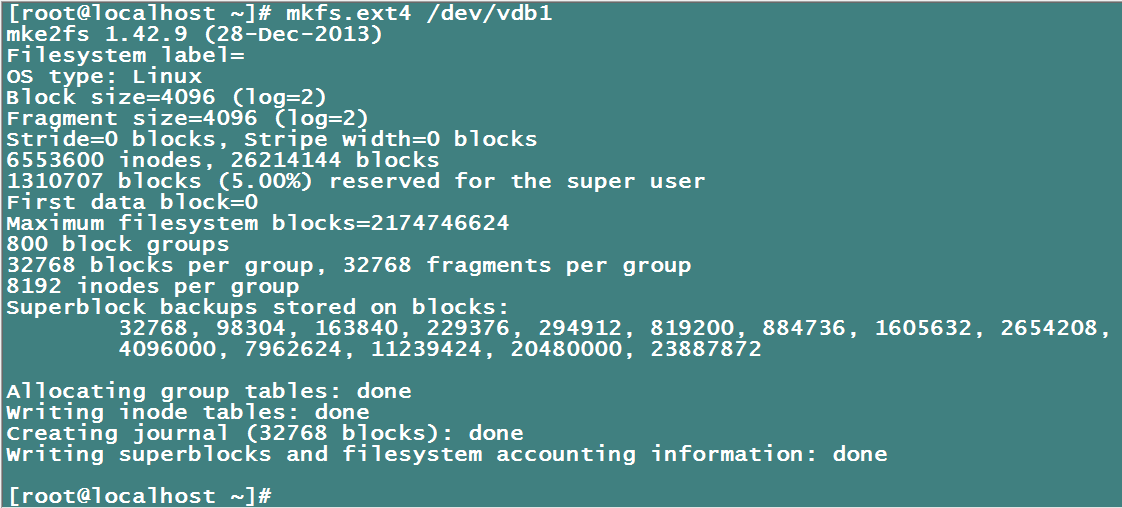Viewport: 1122px width, 508px height.
Task: Click the 6553600 inodes text
Action: [111, 160]
